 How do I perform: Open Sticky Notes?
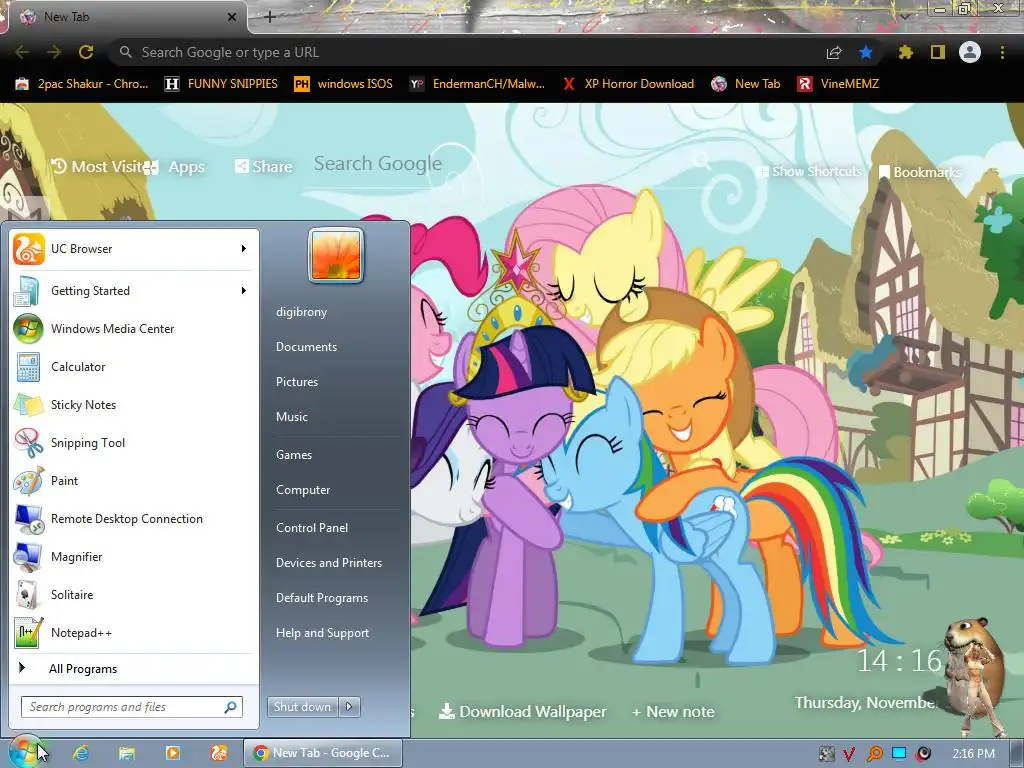pos(134,404)
